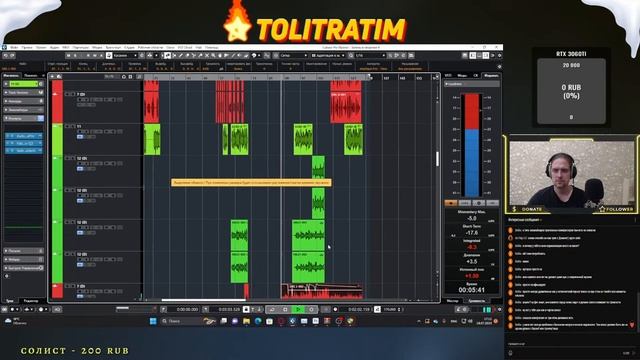Image resolution: width=640 pixels, height=360 pixels.
Task: Switch to the VSTi tab in right zone
Action: click(x=448, y=76)
